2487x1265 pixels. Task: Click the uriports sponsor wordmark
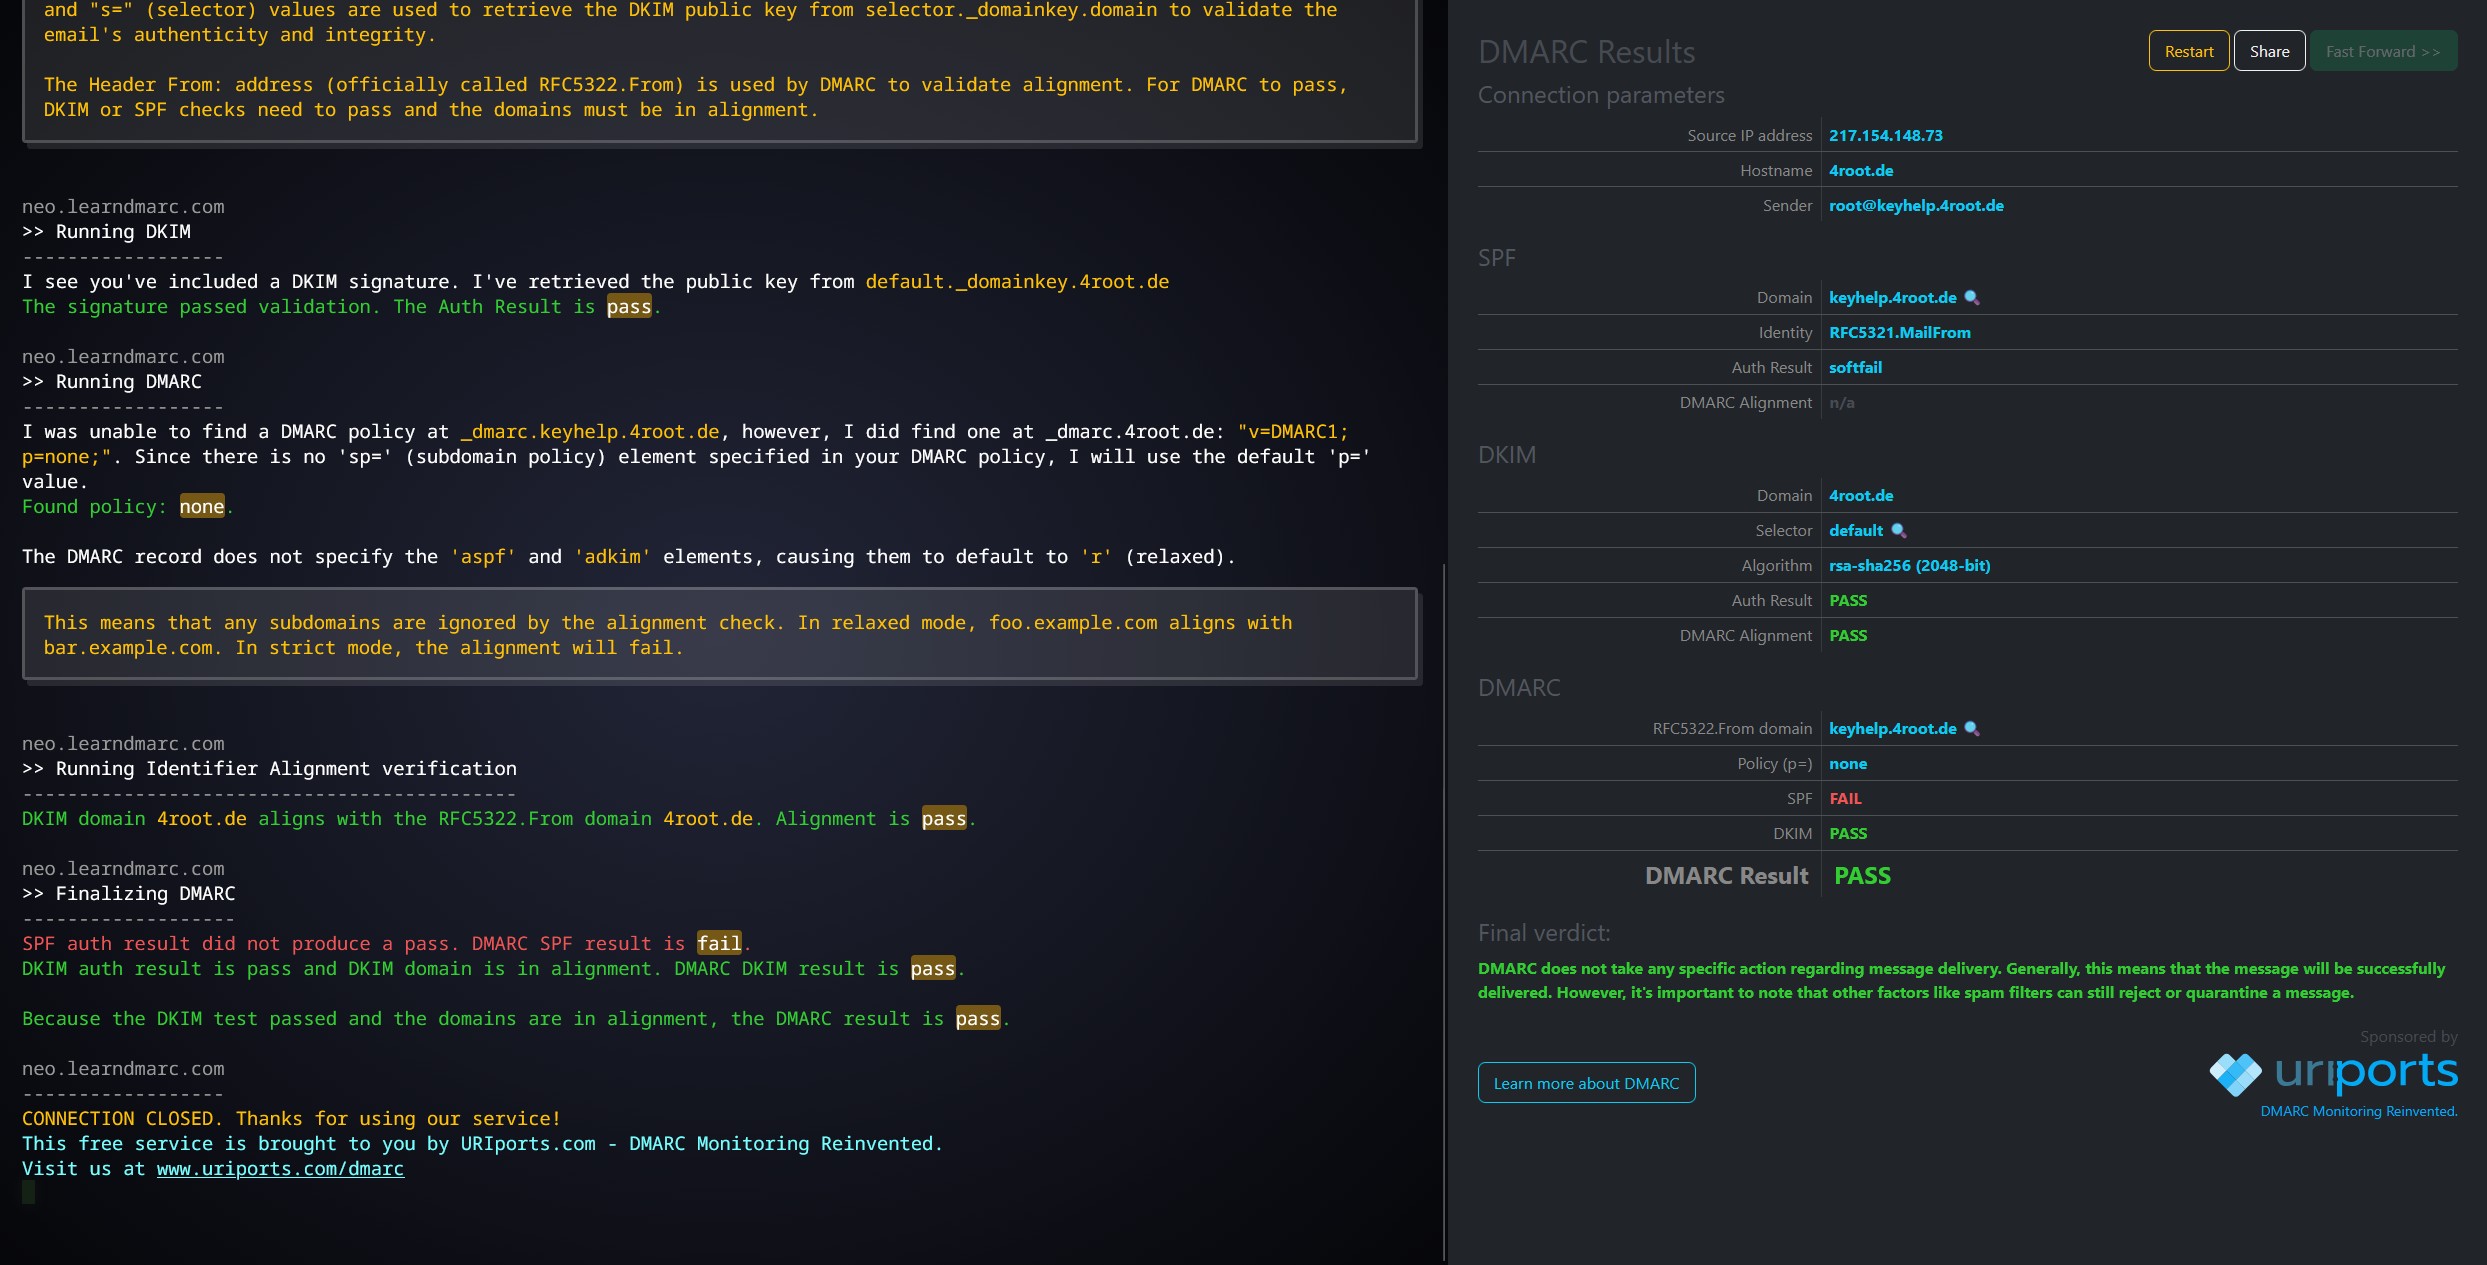2365,1072
